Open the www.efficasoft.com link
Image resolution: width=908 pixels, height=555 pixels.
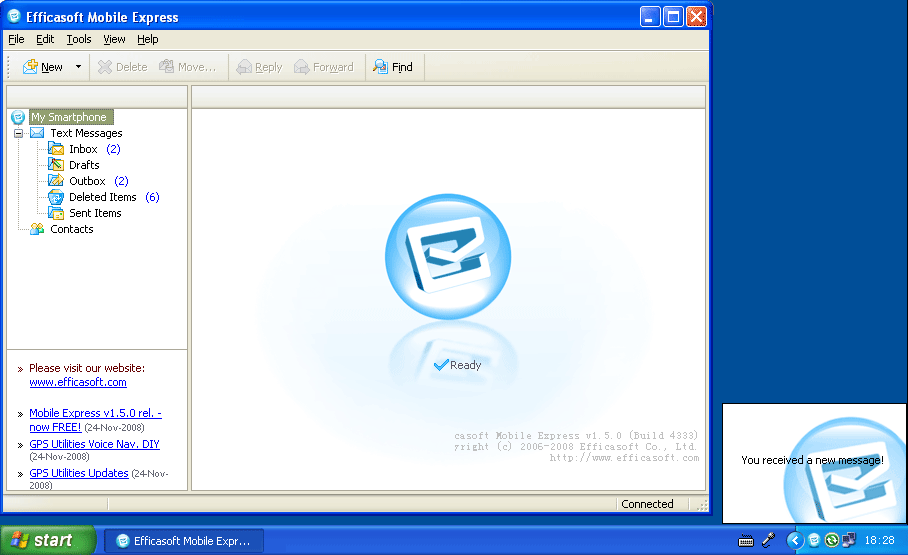coord(78,382)
